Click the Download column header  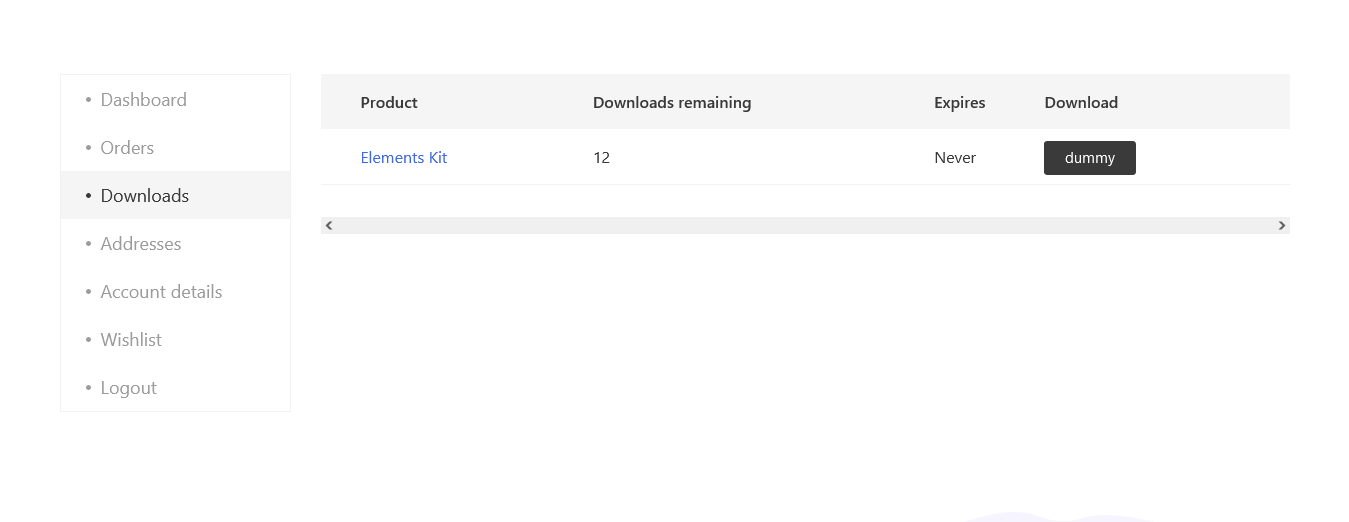1081,102
